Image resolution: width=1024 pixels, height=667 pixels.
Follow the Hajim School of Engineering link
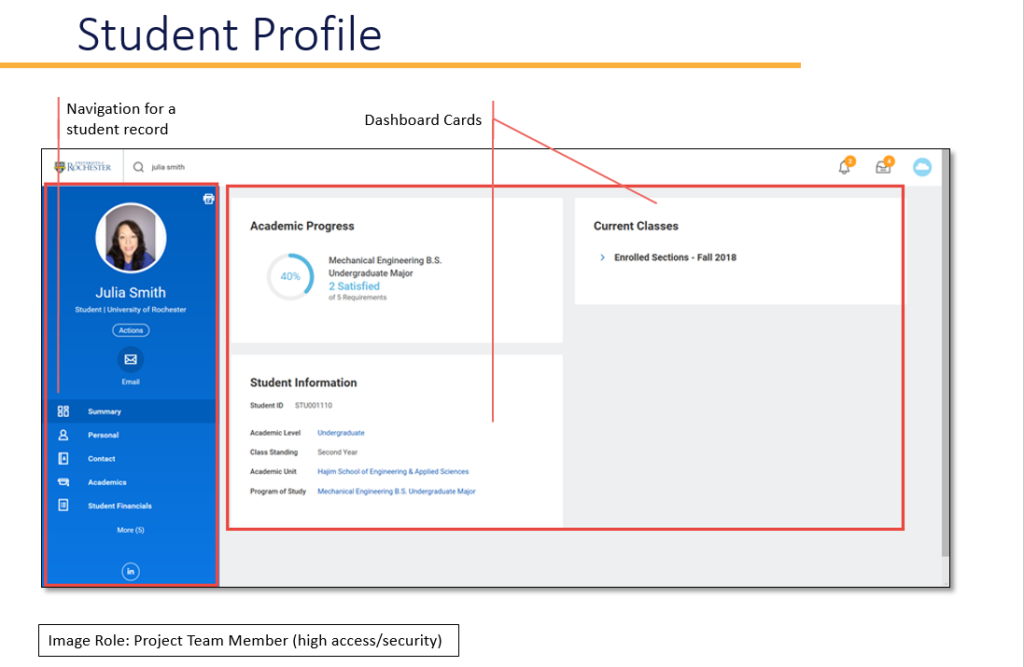392,472
